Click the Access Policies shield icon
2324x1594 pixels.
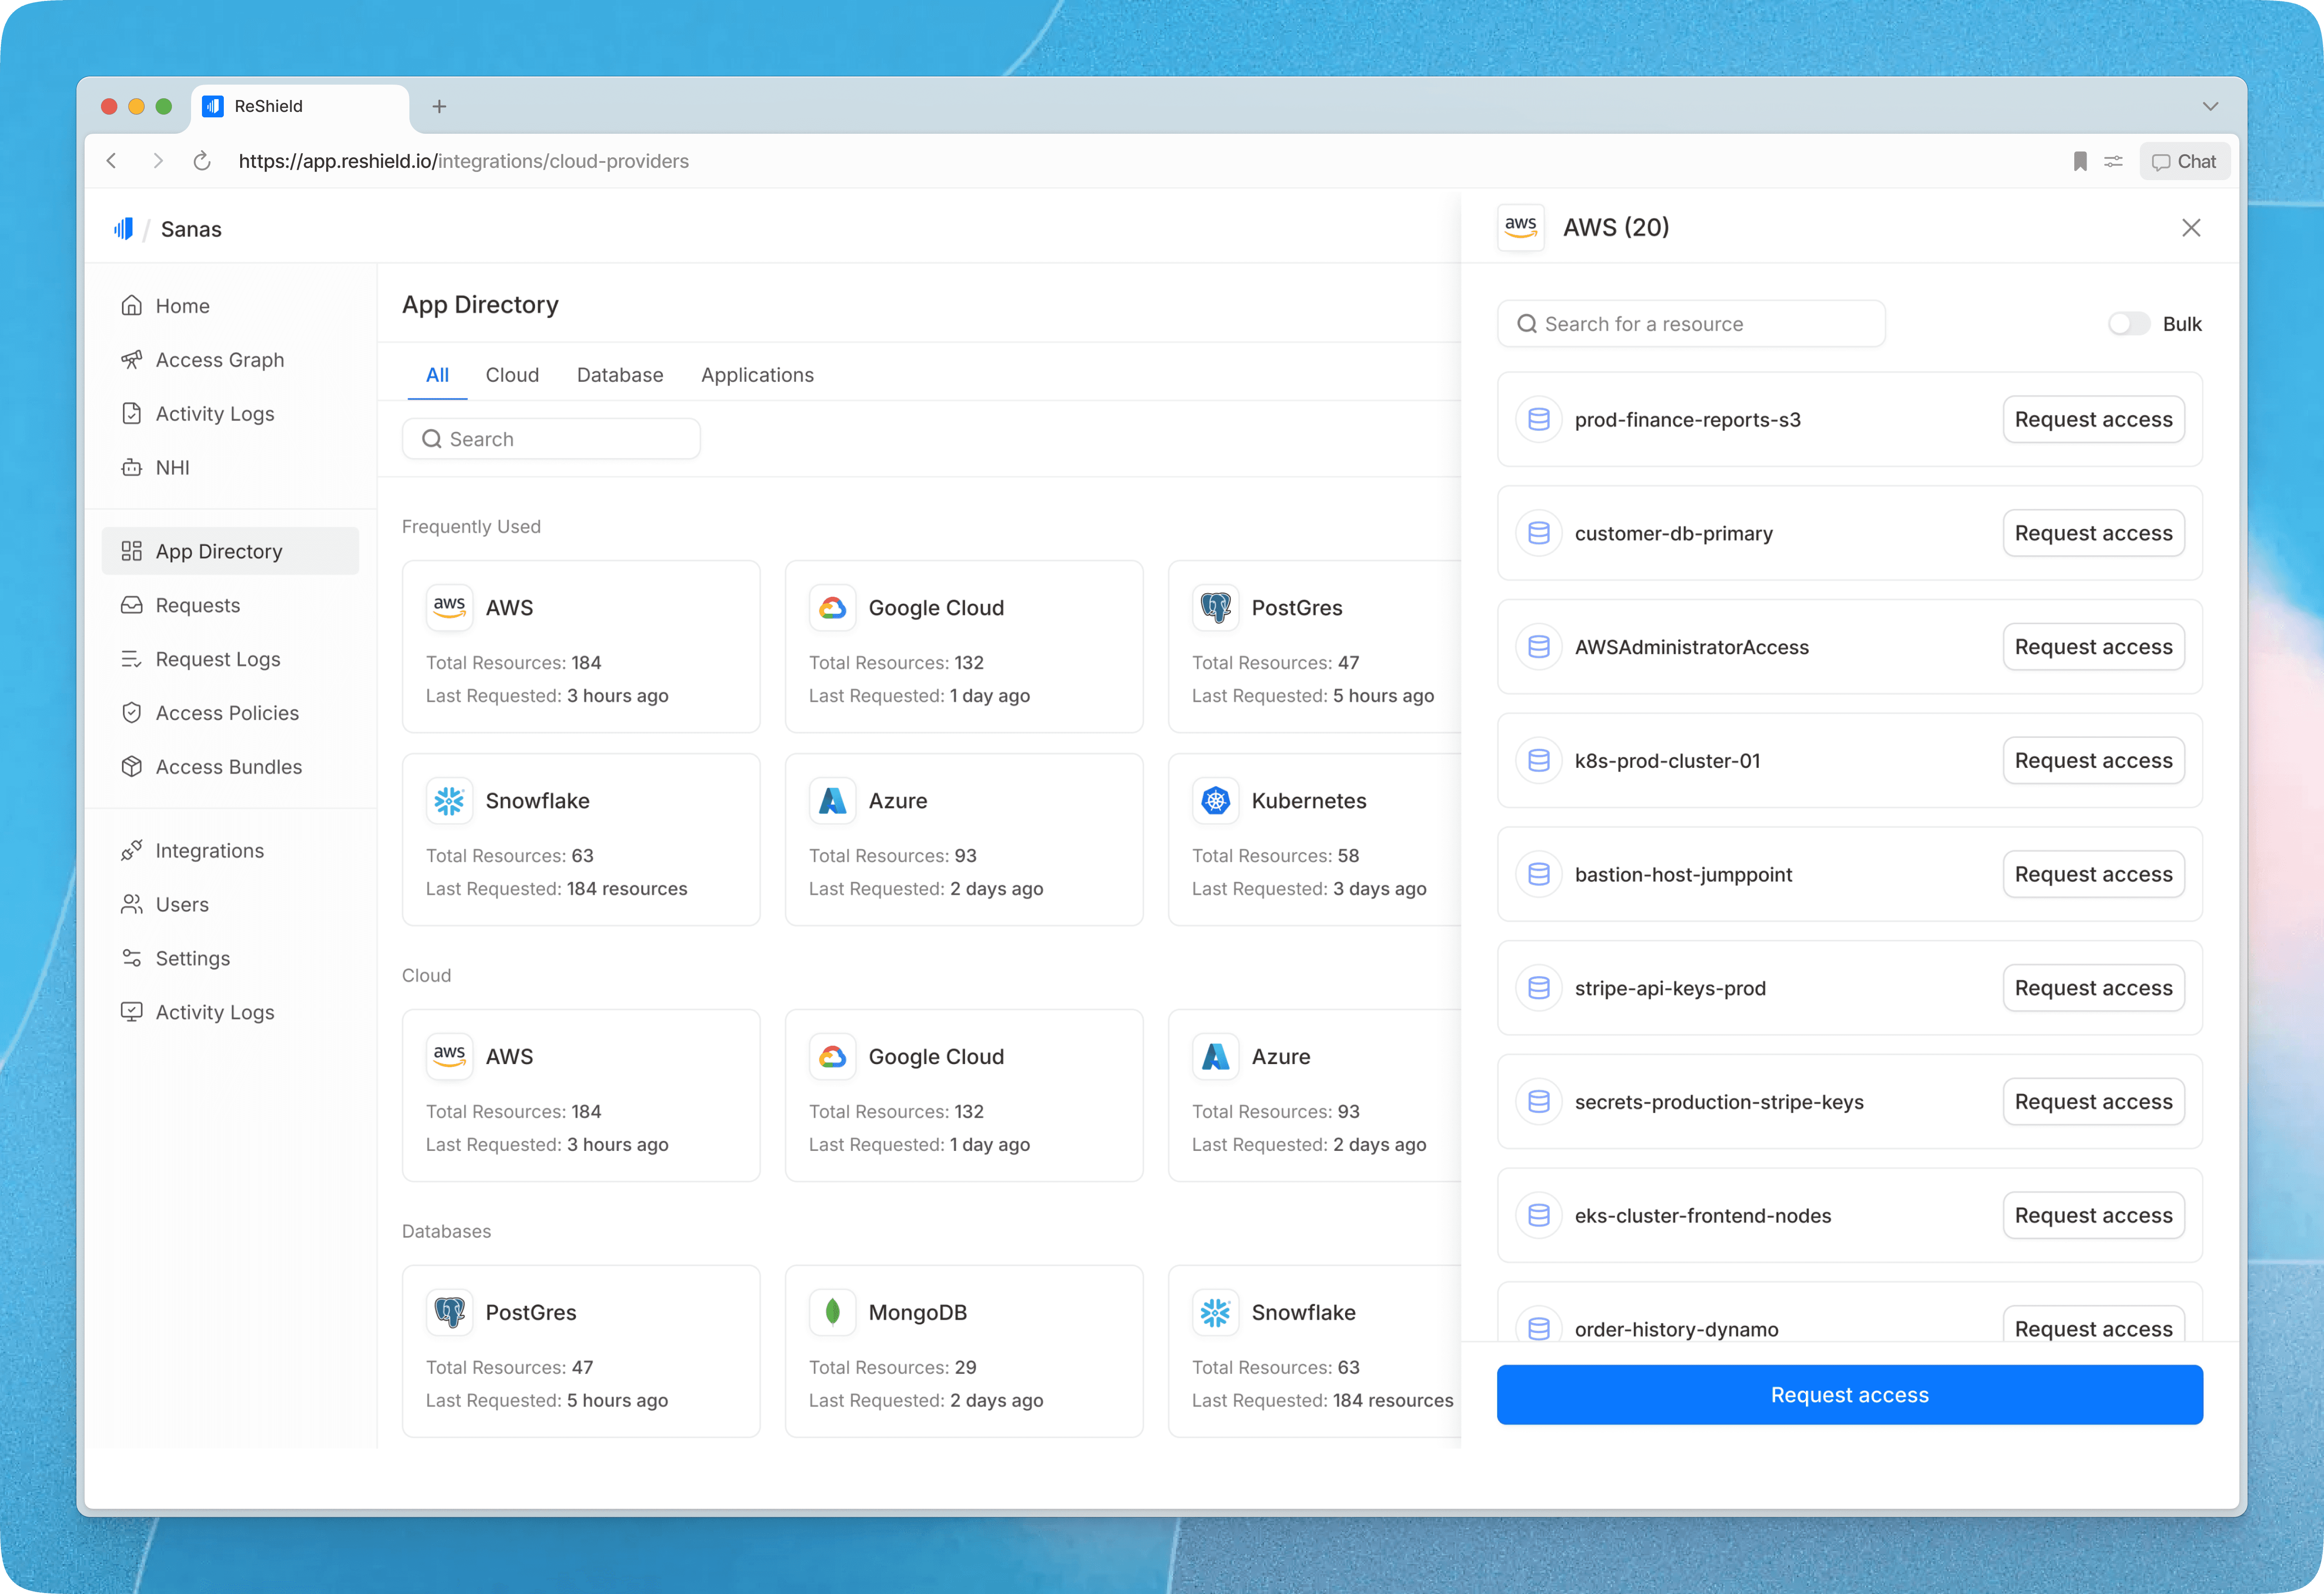click(x=131, y=713)
